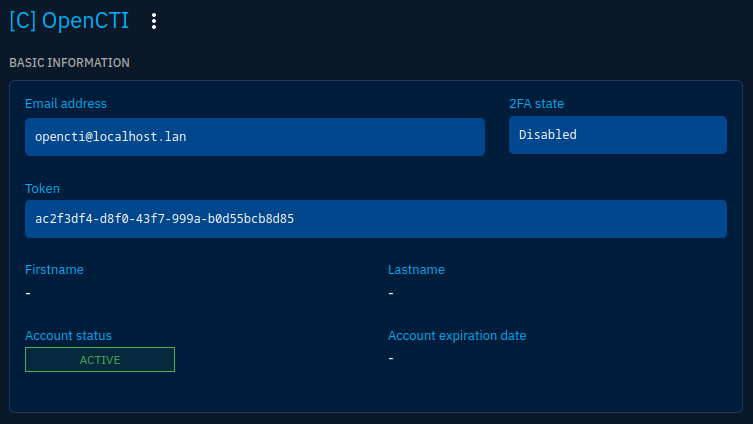This screenshot has height=424, width=753.
Task: Click the Account expiration date label
Action: (x=457, y=336)
